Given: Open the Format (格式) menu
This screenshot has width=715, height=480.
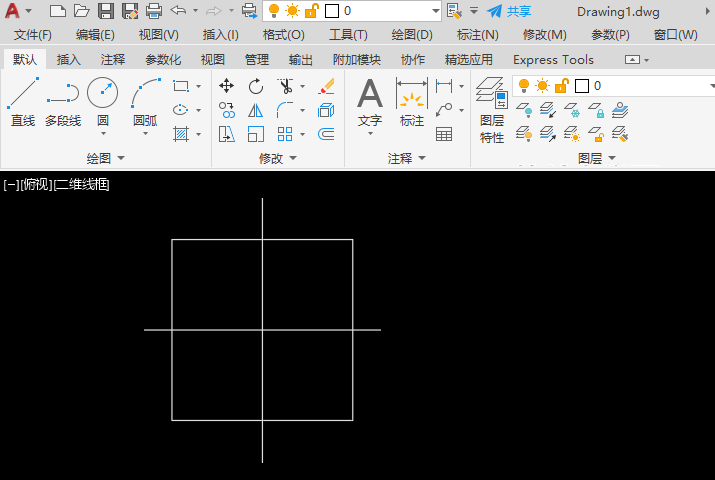Looking at the screenshot, I should tap(284, 35).
